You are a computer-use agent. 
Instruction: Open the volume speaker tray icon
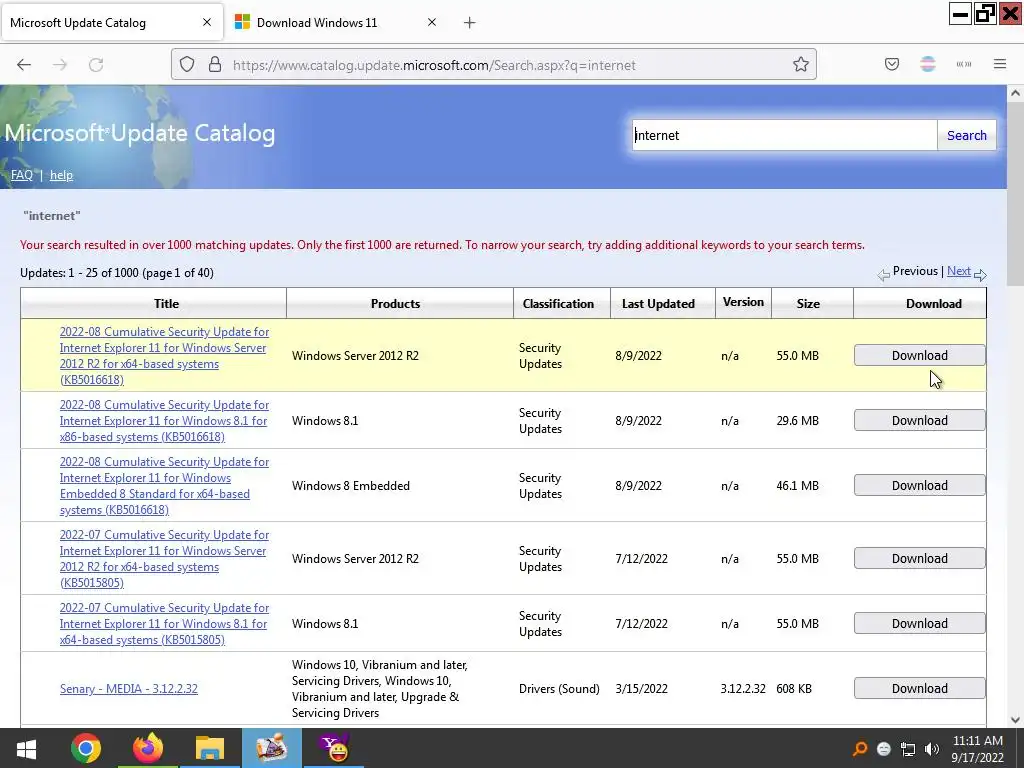coord(932,749)
